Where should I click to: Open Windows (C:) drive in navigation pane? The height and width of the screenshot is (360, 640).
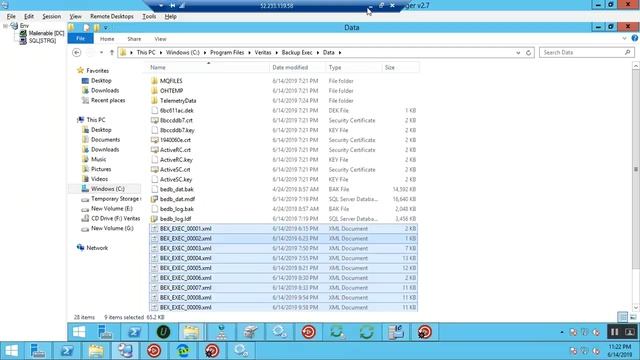click(x=107, y=189)
